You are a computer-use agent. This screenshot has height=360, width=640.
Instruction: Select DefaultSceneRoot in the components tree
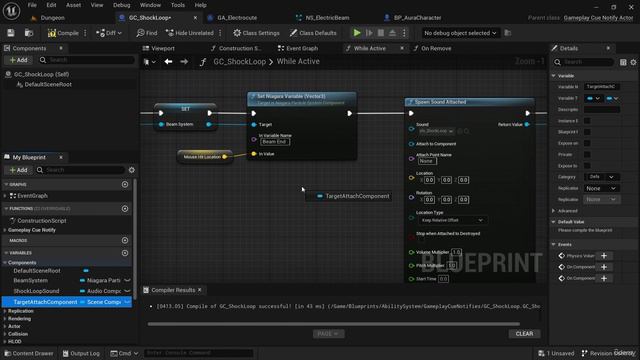tap(48, 84)
